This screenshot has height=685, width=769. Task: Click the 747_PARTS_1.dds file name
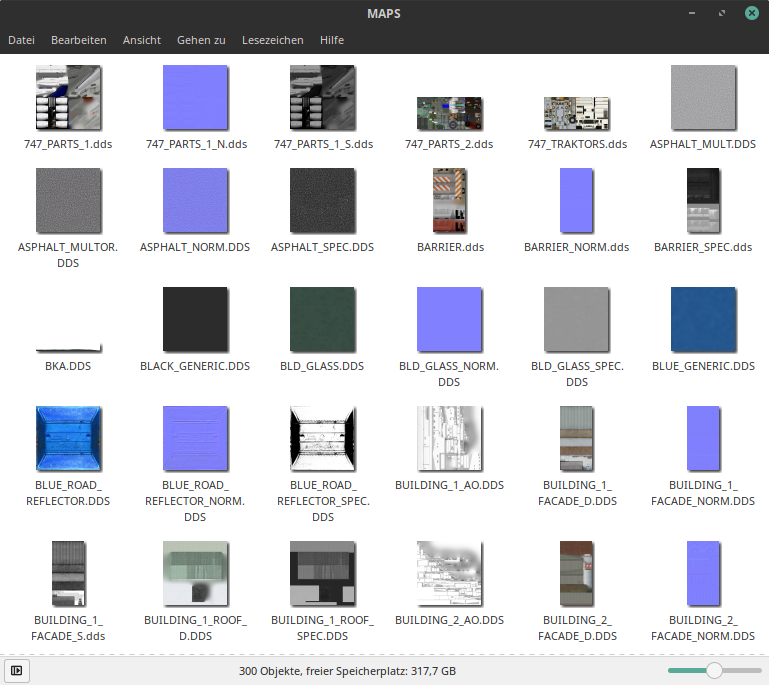click(x=68, y=144)
